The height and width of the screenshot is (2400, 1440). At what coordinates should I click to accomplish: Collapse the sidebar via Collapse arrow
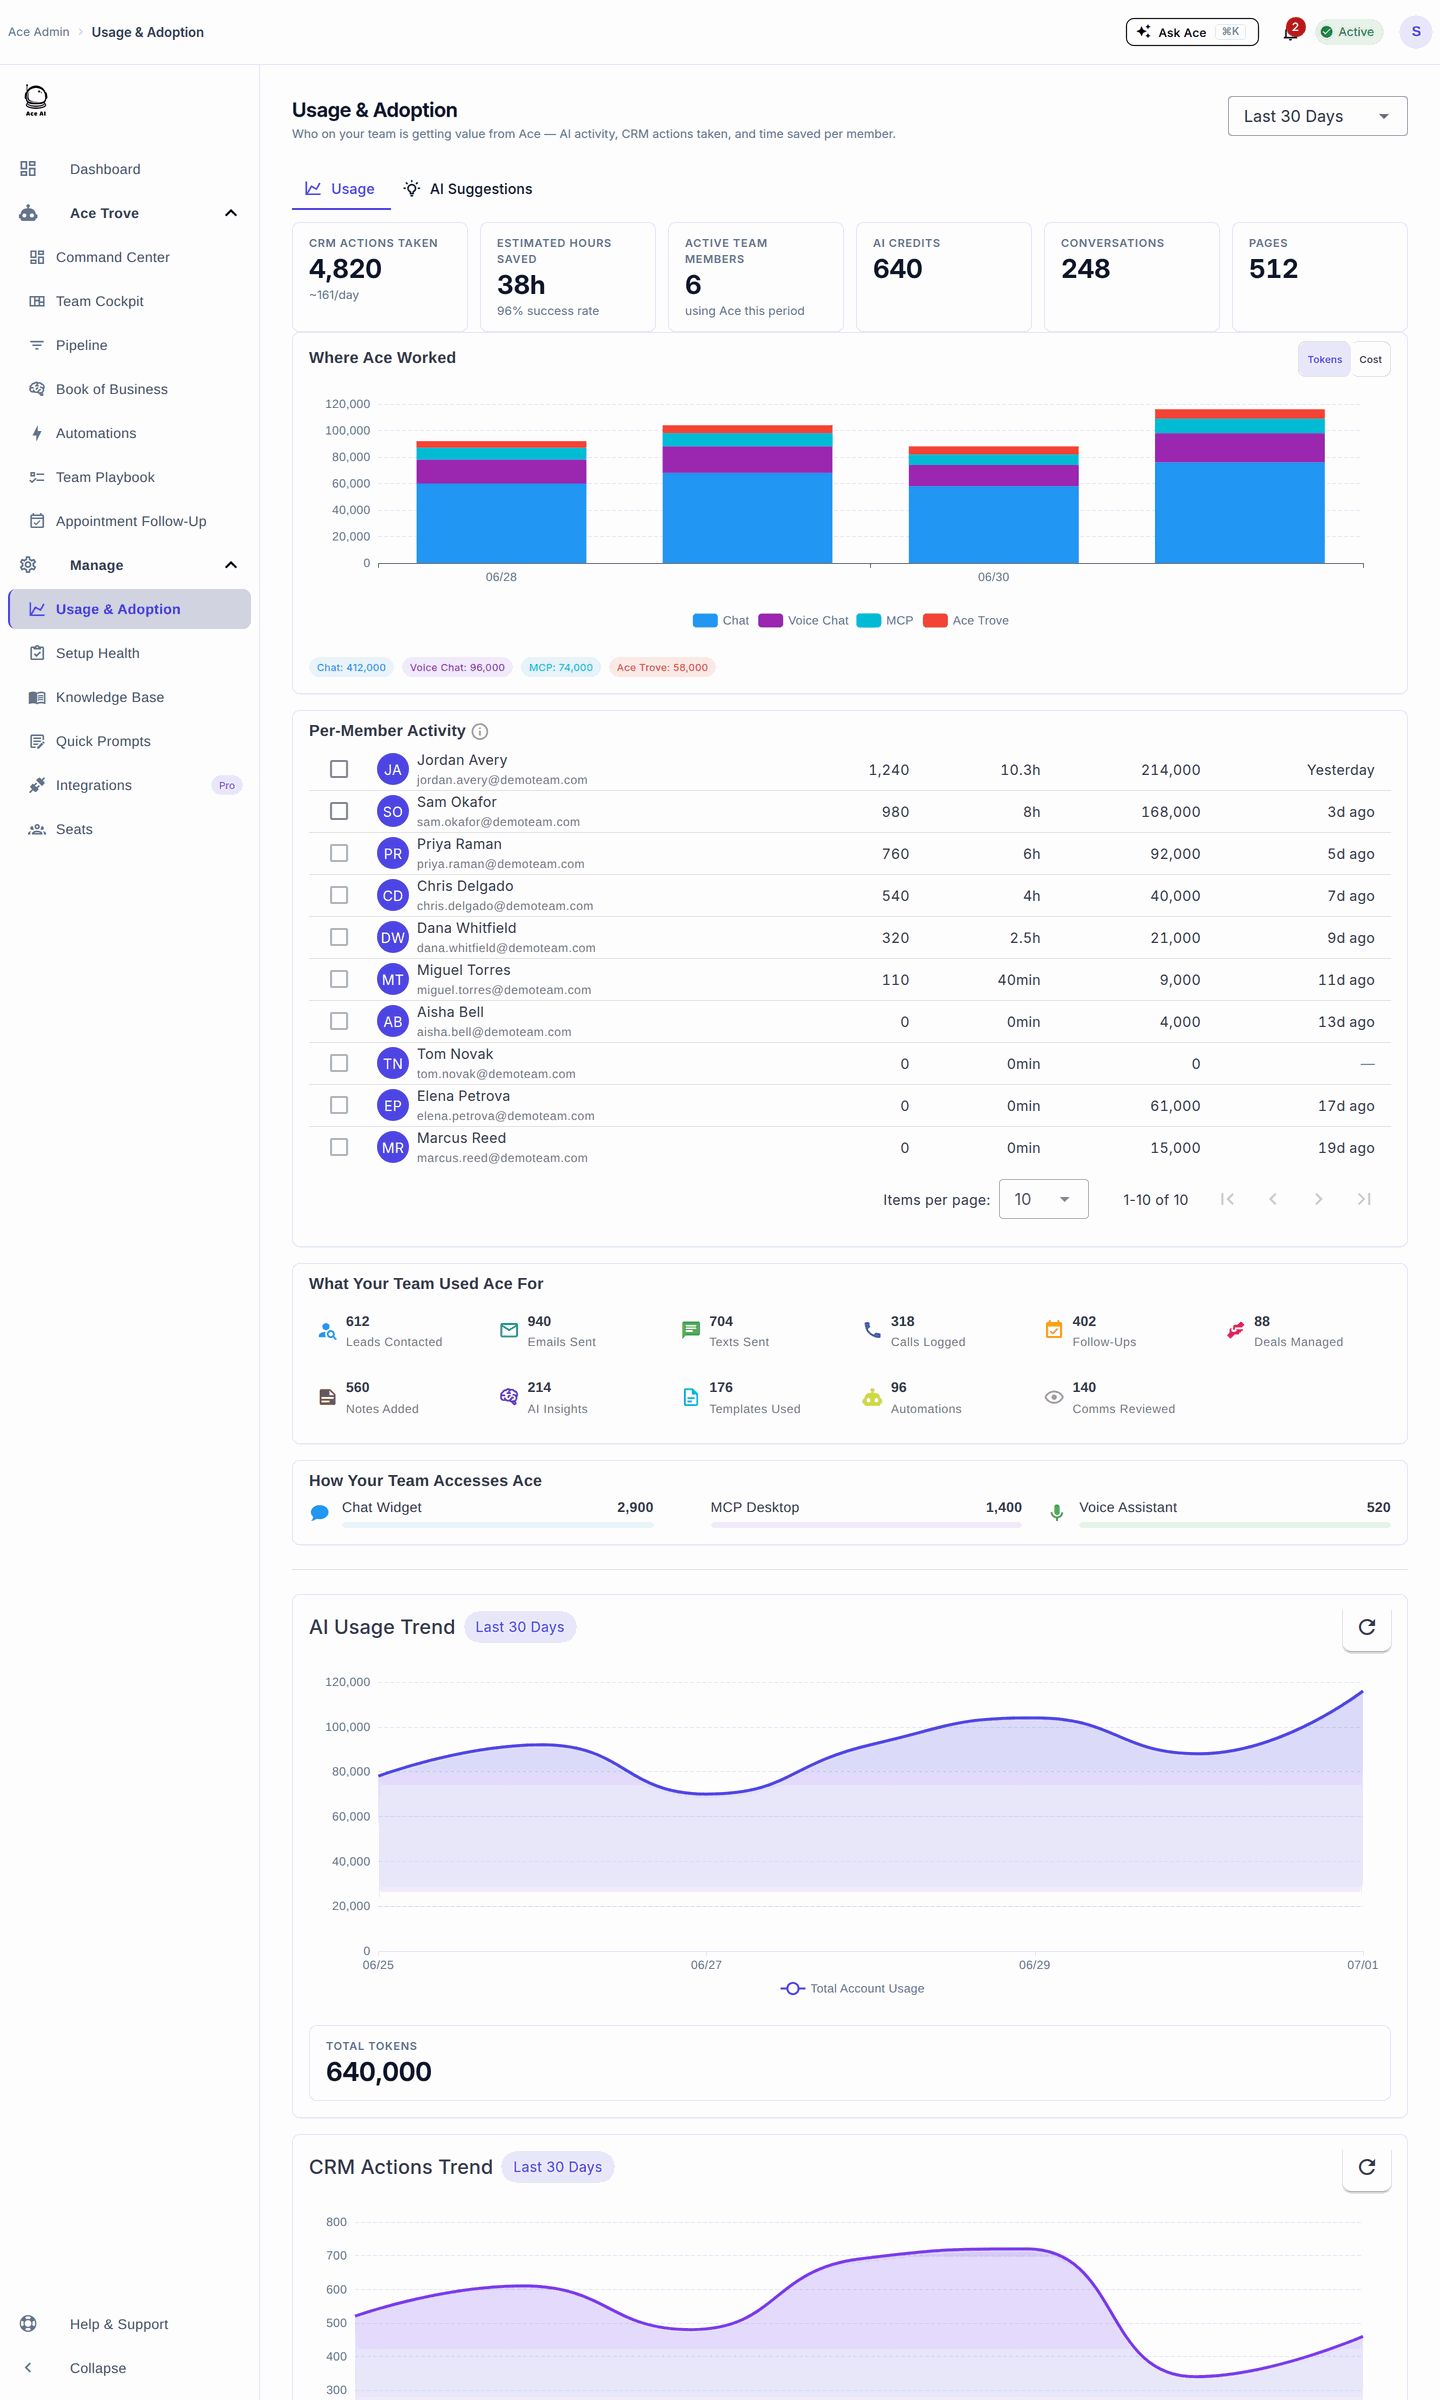[28, 2367]
